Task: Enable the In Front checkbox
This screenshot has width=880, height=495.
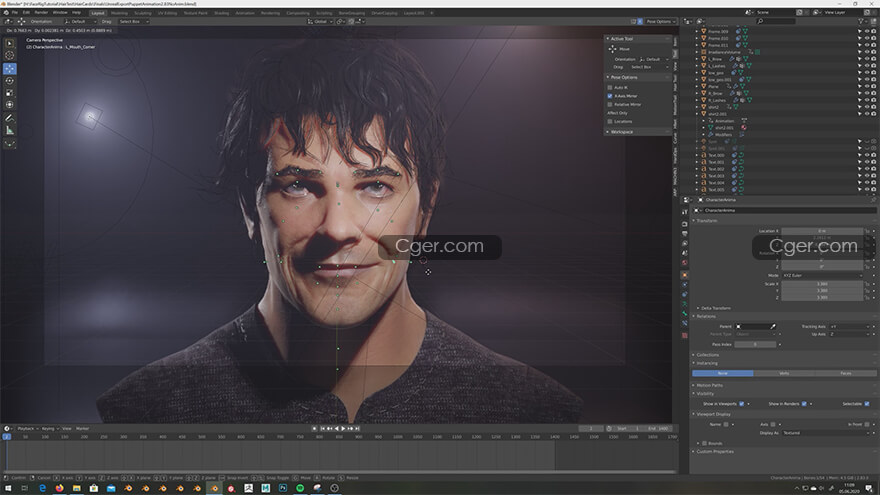Action: 867,424
